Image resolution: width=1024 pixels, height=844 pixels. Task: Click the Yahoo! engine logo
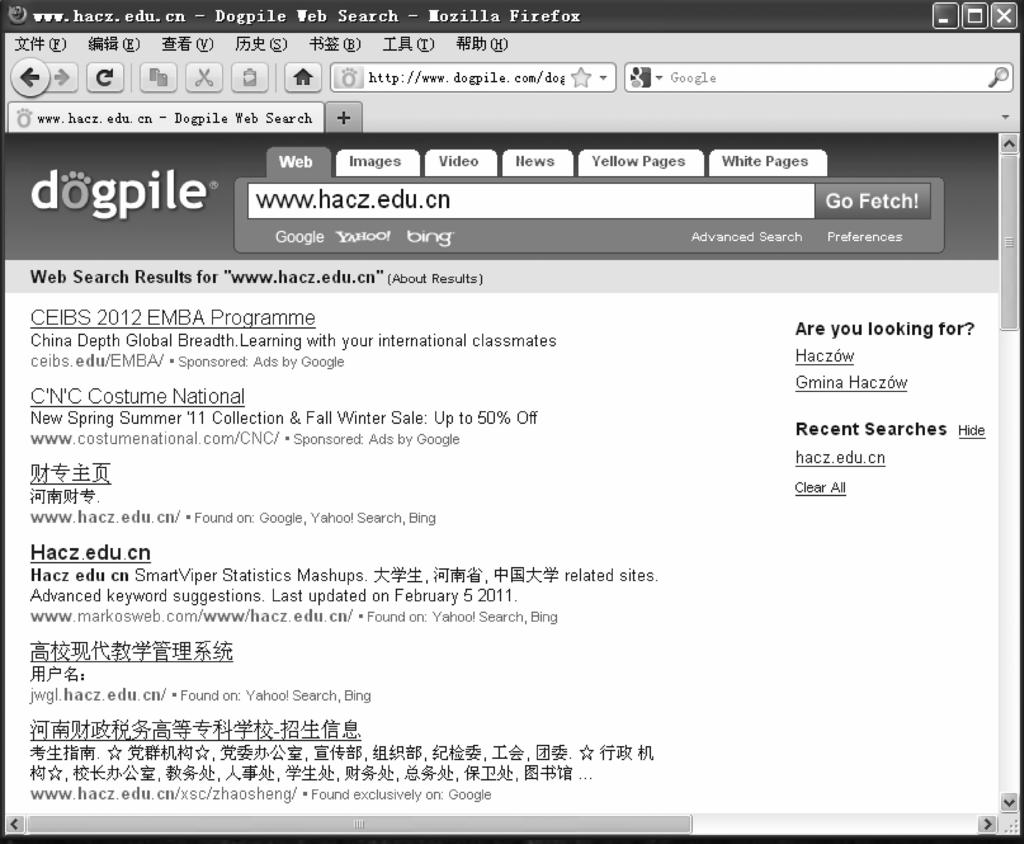point(363,236)
